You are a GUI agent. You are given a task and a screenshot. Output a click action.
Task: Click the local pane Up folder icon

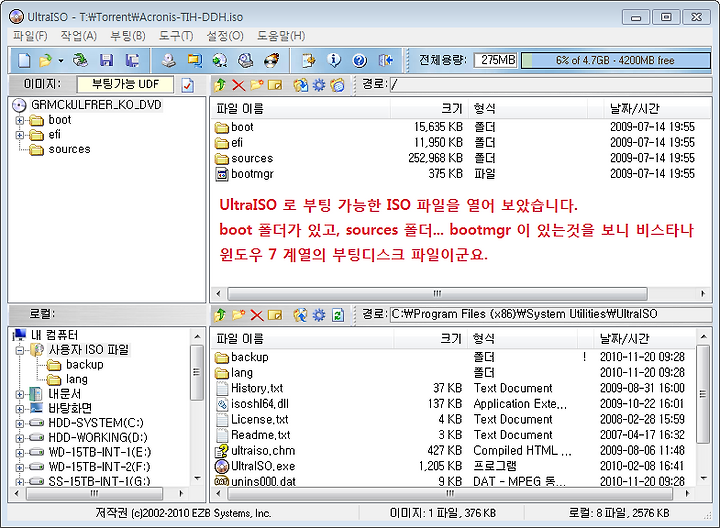point(220,315)
